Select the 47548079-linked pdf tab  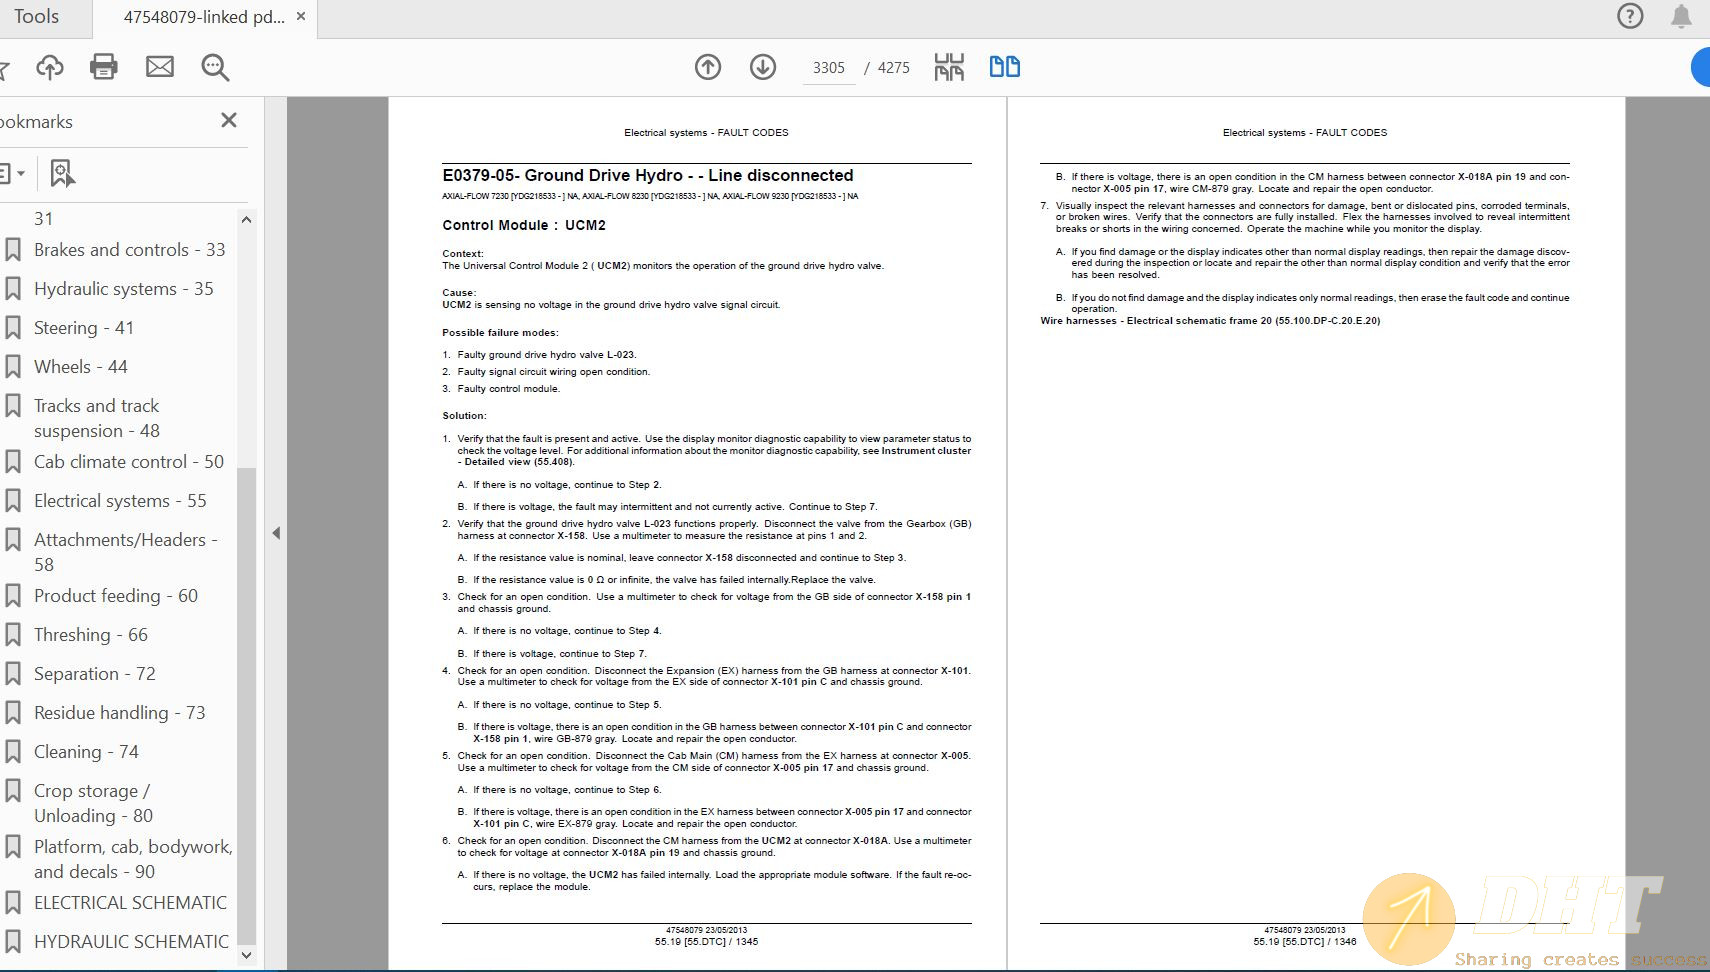click(x=204, y=17)
